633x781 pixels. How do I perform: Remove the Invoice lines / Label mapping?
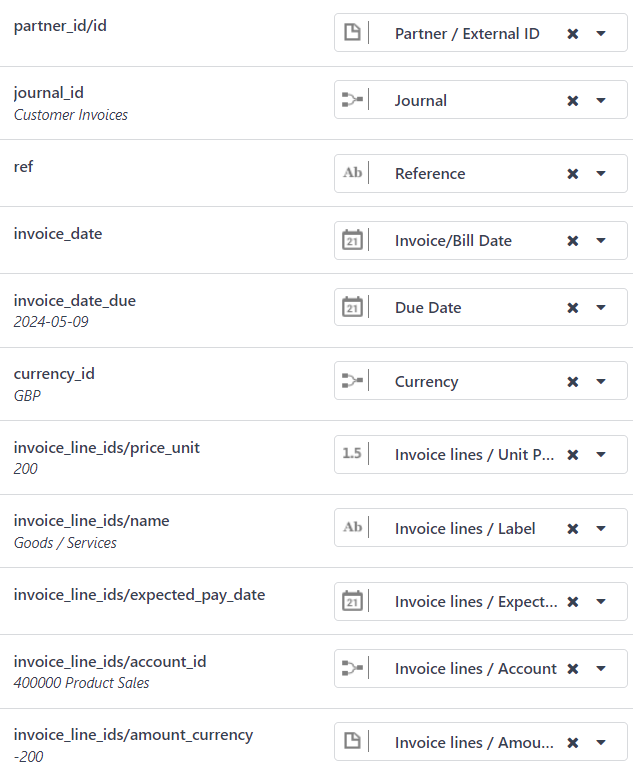point(573,529)
